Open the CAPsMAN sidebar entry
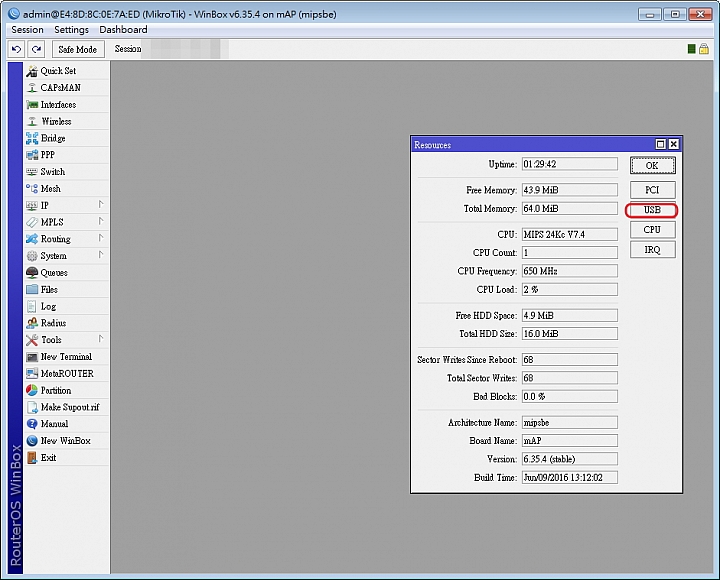This screenshot has width=720, height=580. click(x=59, y=88)
